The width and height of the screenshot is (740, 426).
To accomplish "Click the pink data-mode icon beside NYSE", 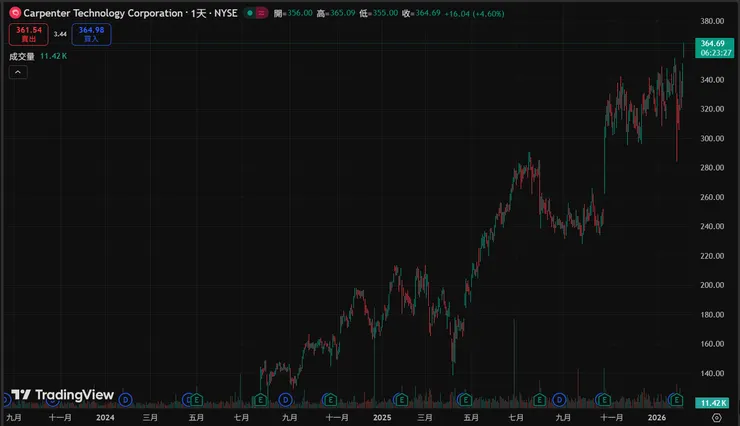I will (x=261, y=13).
